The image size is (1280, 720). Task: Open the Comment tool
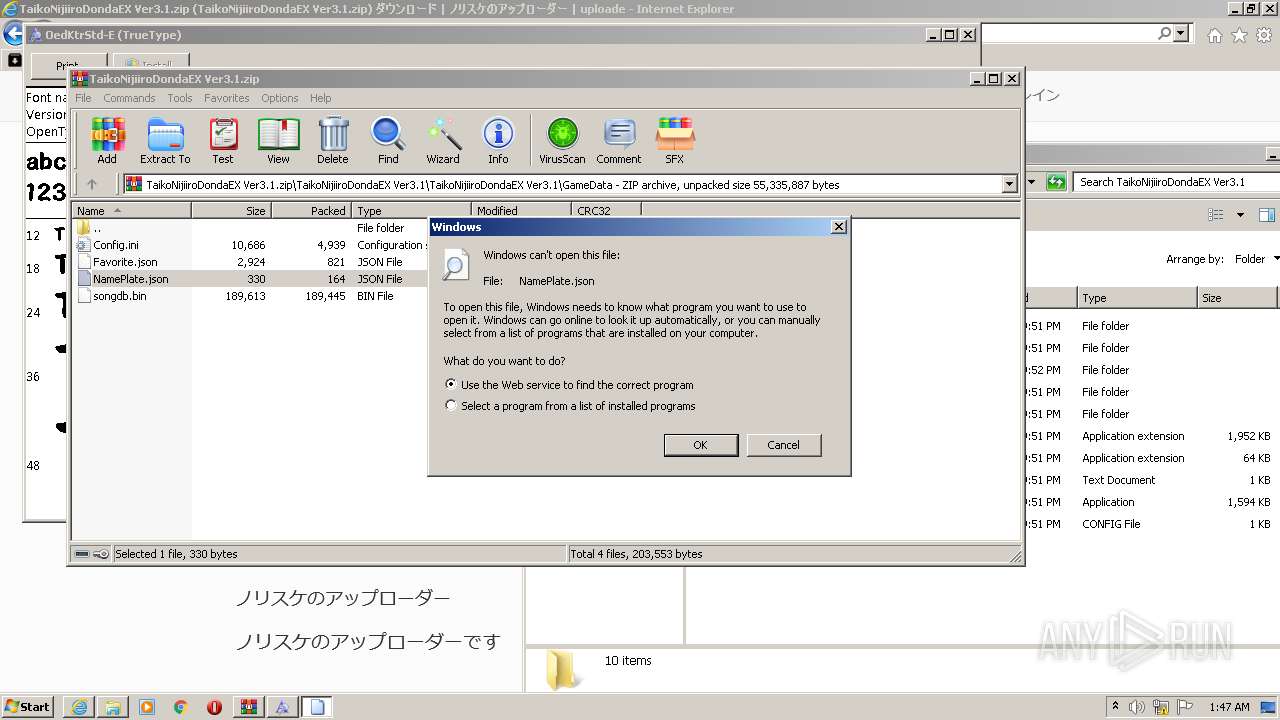[x=619, y=141]
